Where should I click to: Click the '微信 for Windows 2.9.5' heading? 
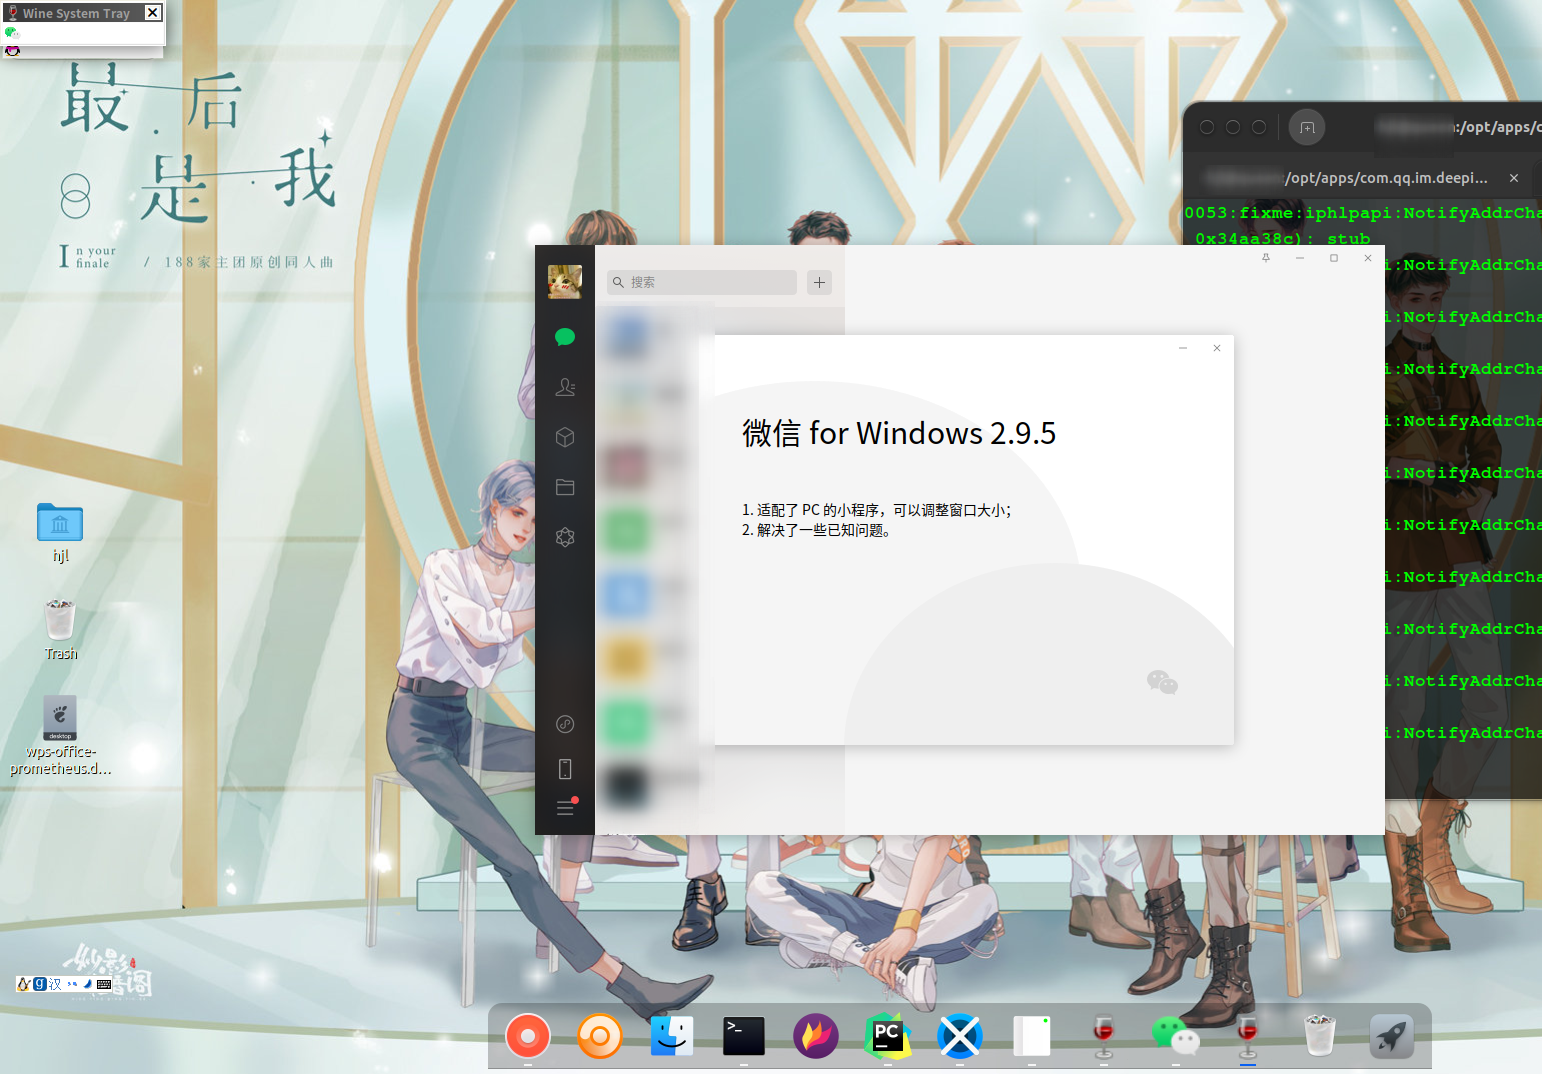click(899, 433)
